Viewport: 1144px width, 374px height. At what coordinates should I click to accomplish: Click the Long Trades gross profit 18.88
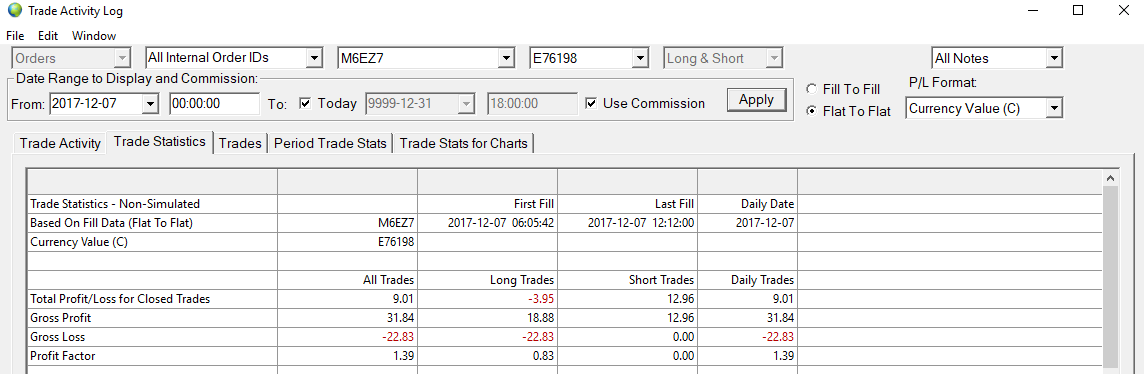(540, 318)
